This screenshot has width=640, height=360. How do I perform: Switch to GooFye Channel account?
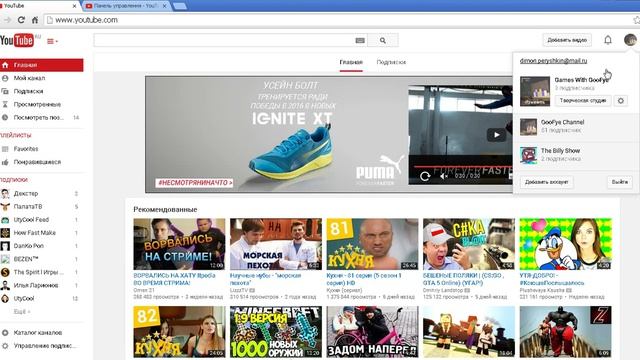(x=576, y=127)
